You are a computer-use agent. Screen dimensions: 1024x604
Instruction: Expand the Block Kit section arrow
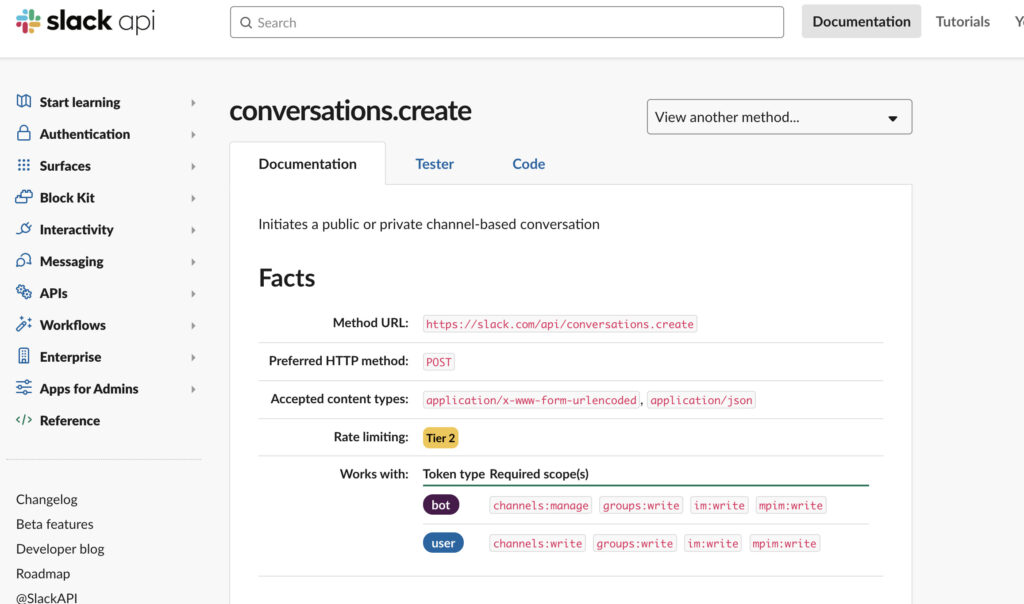(x=193, y=198)
